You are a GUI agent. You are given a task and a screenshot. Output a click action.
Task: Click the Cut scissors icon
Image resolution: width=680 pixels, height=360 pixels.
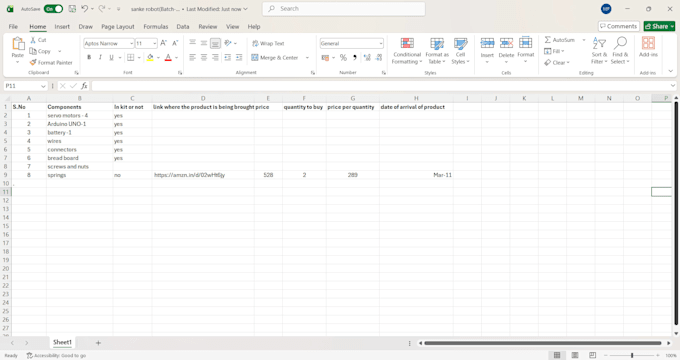(x=33, y=40)
